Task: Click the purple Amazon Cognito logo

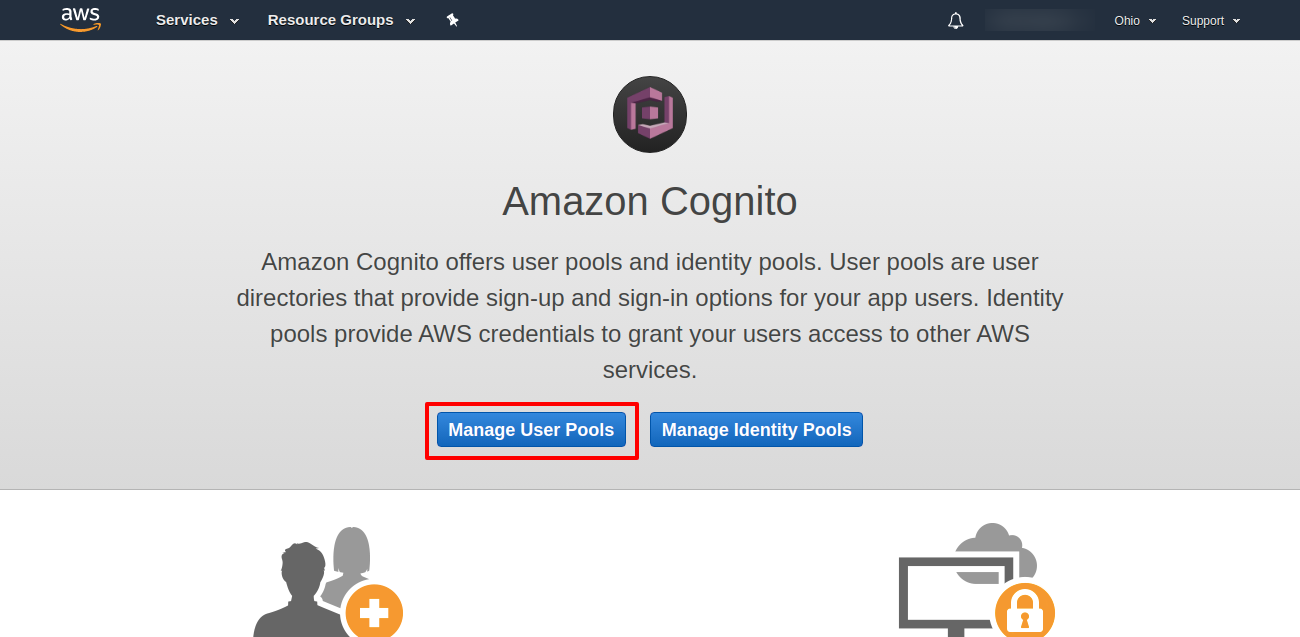Action: tap(650, 115)
